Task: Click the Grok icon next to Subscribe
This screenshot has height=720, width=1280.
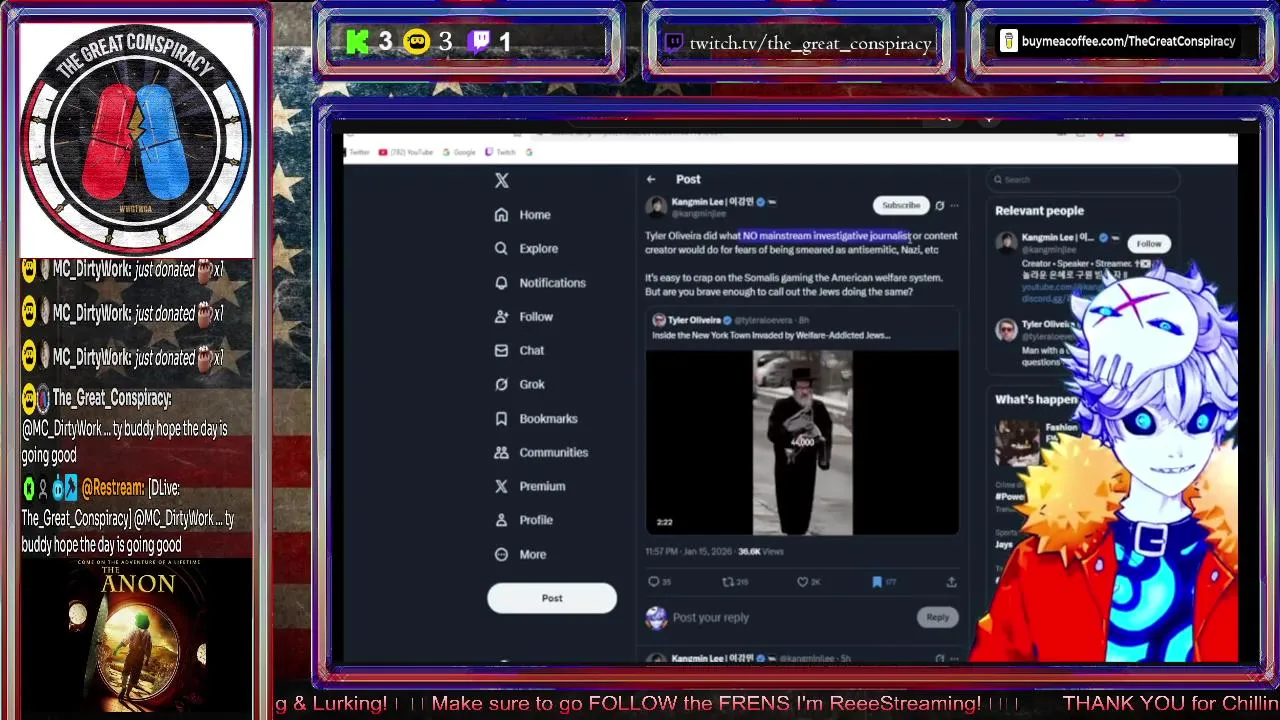Action: [939, 205]
